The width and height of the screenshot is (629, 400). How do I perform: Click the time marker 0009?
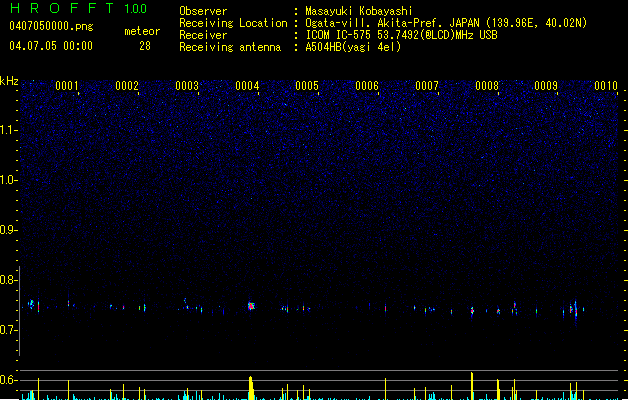[x=546, y=86]
